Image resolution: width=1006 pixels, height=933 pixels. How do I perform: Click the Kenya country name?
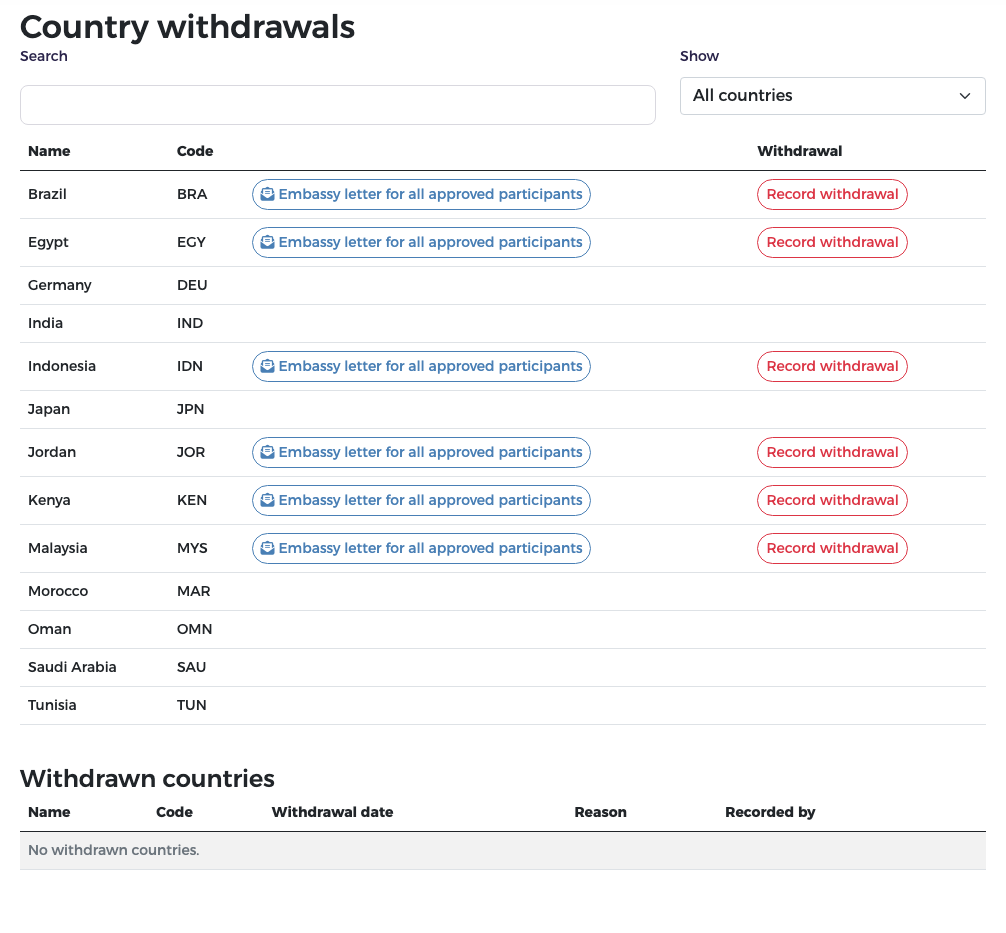click(49, 501)
